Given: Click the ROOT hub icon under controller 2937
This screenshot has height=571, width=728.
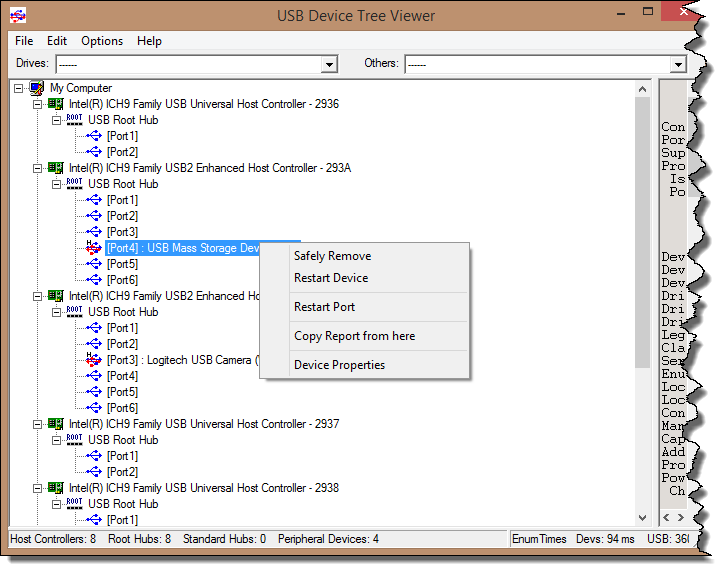Looking at the screenshot, I should point(74,440).
